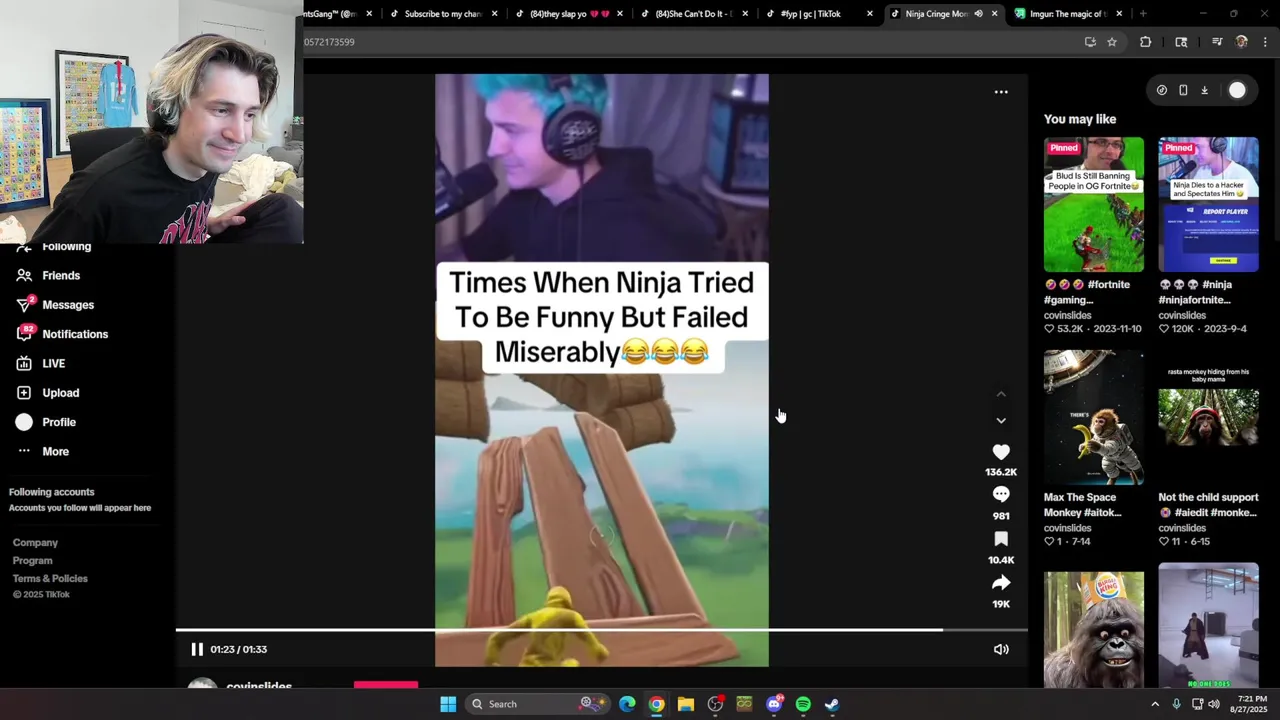The image size is (1280, 720).
Task: Share the video with the arrow icon
Action: [x=1001, y=583]
